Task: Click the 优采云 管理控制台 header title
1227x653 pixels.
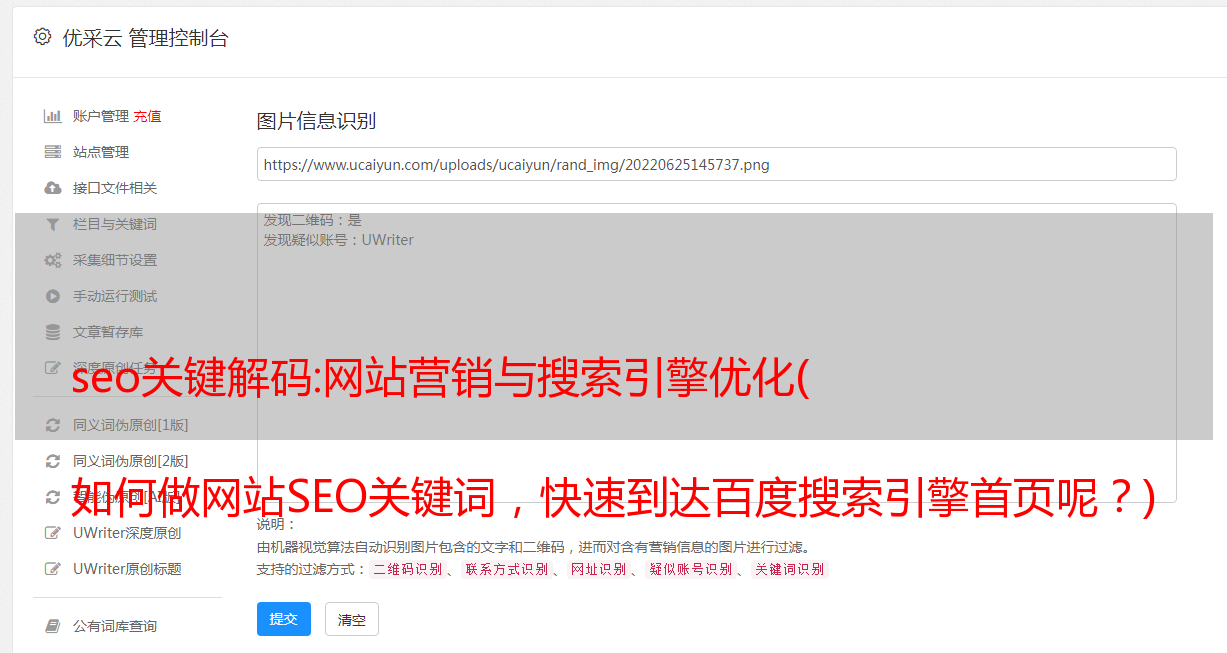Action: pyautogui.click(x=145, y=38)
